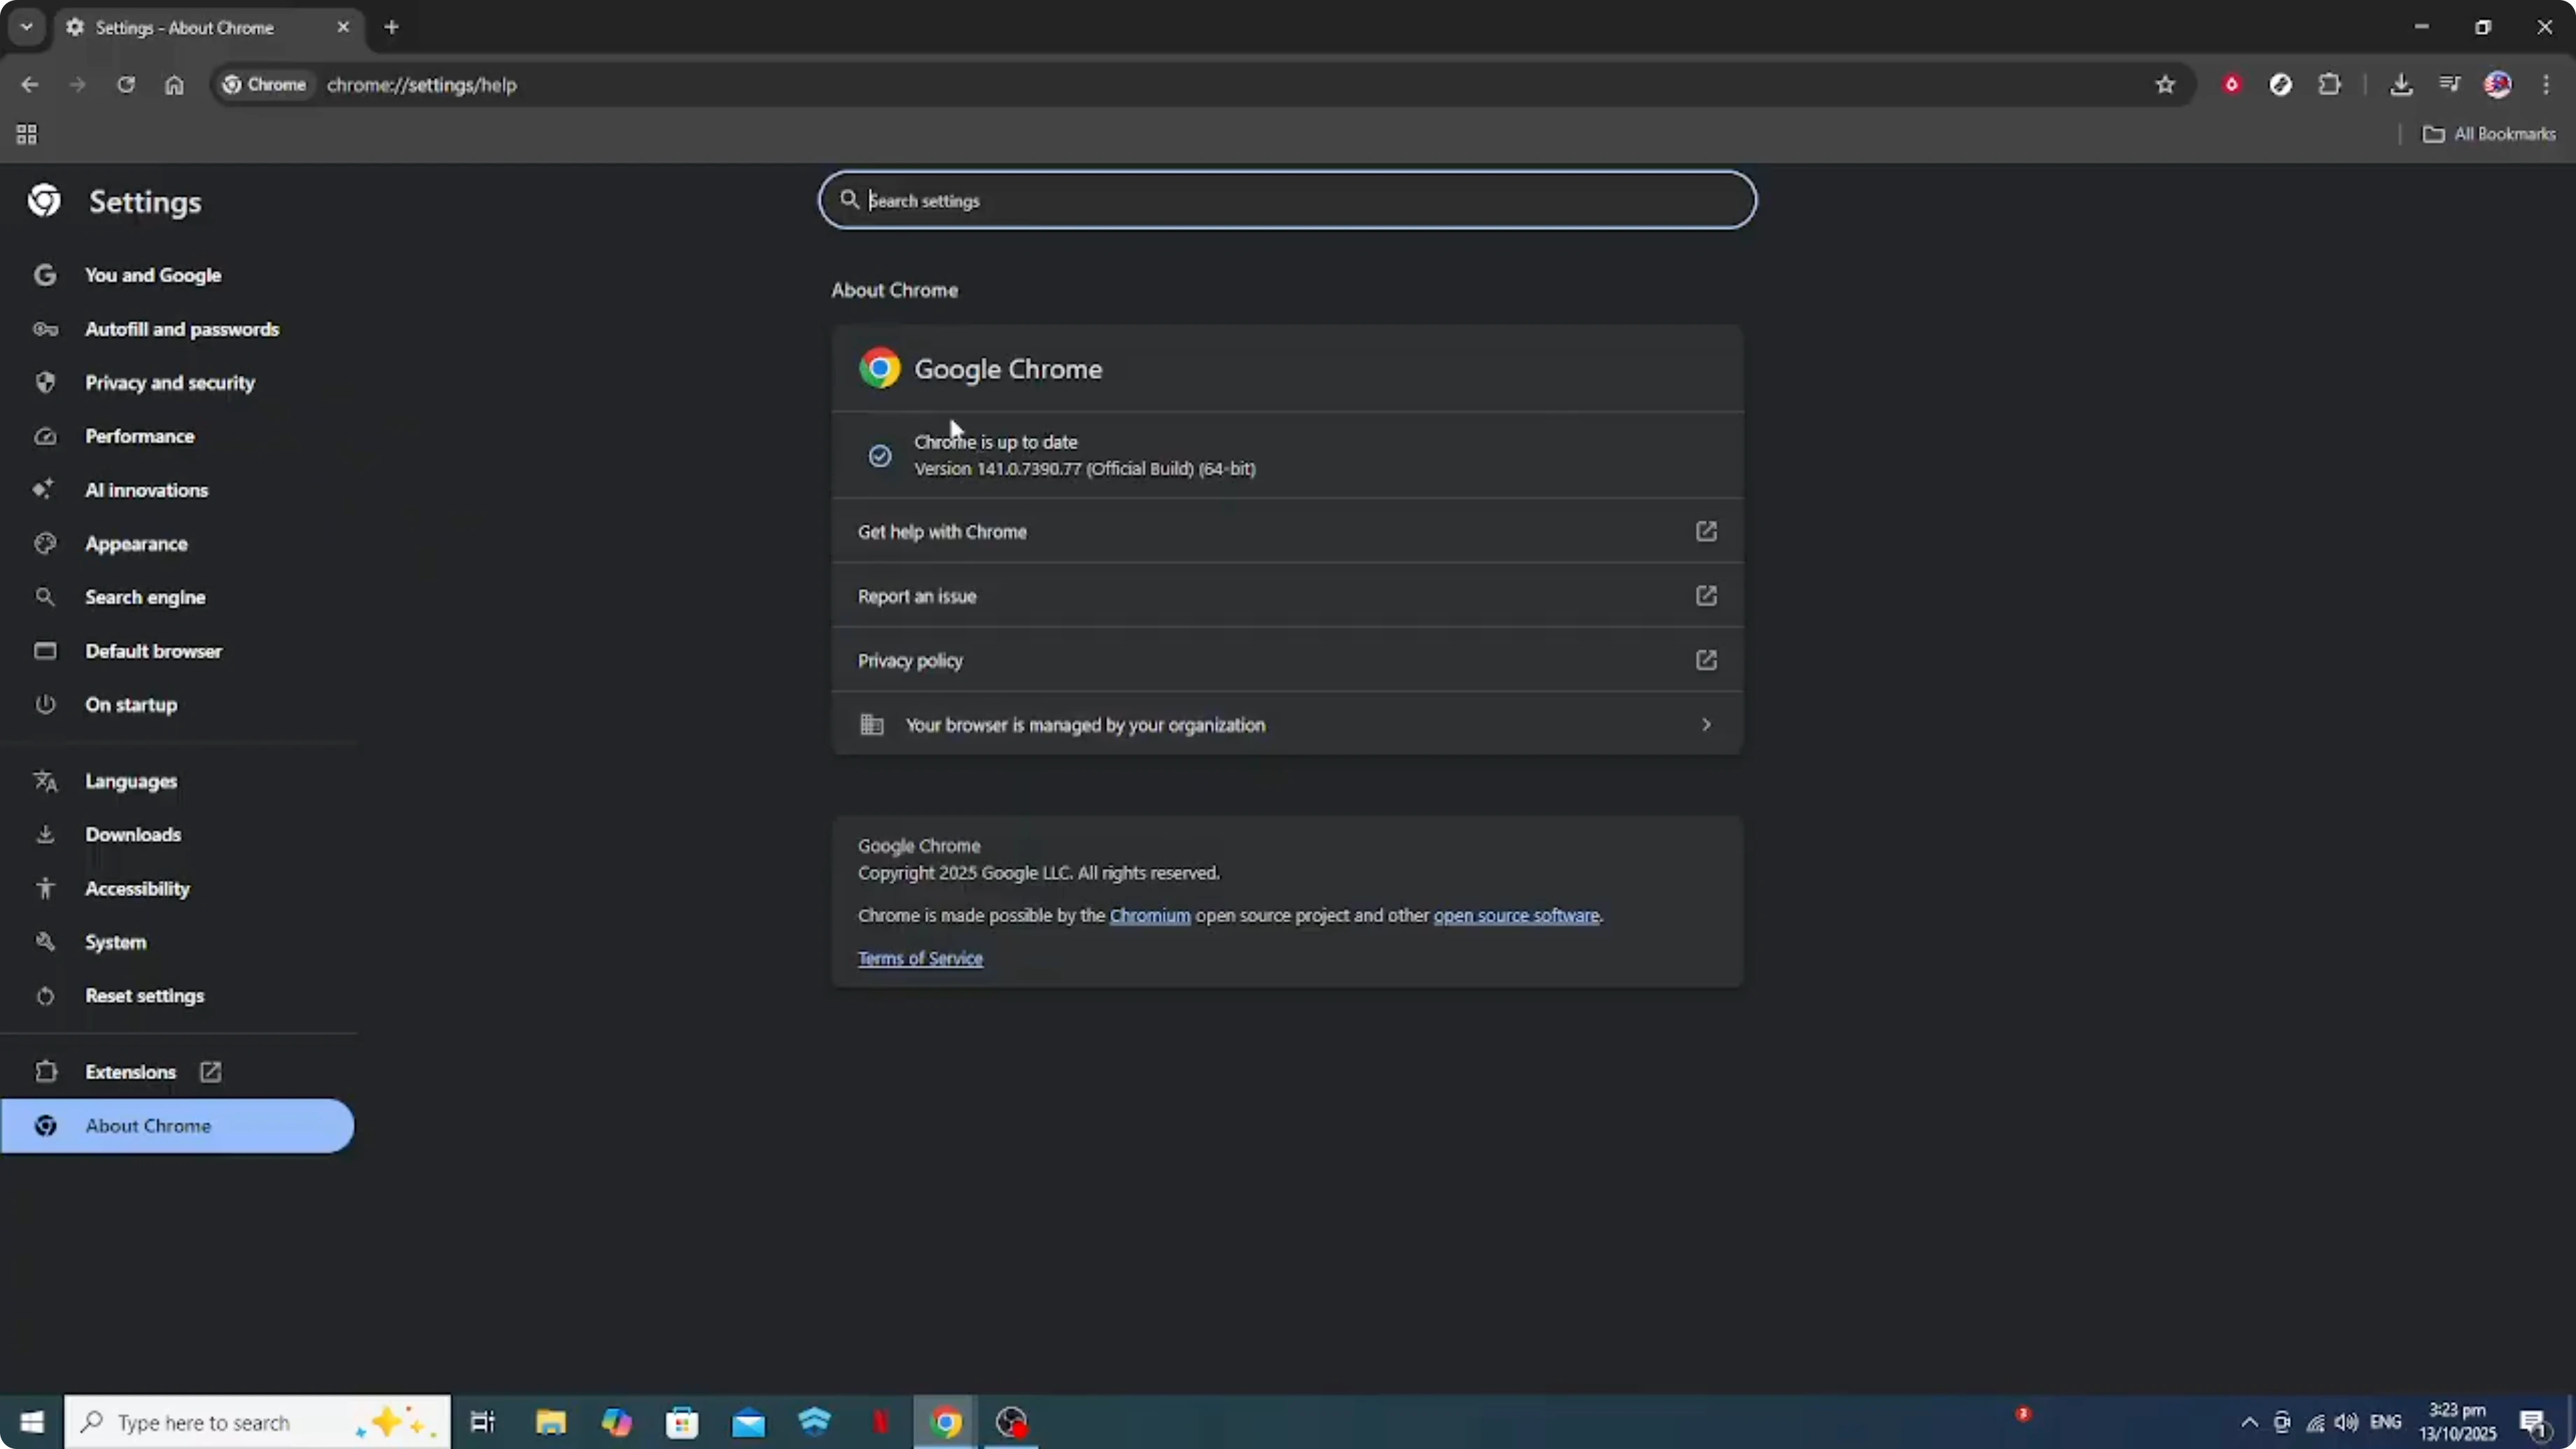This screenshot has width=2576, height=1449.
Task: Click the Windows taskbar search box
Action: tap(258, 1422)
